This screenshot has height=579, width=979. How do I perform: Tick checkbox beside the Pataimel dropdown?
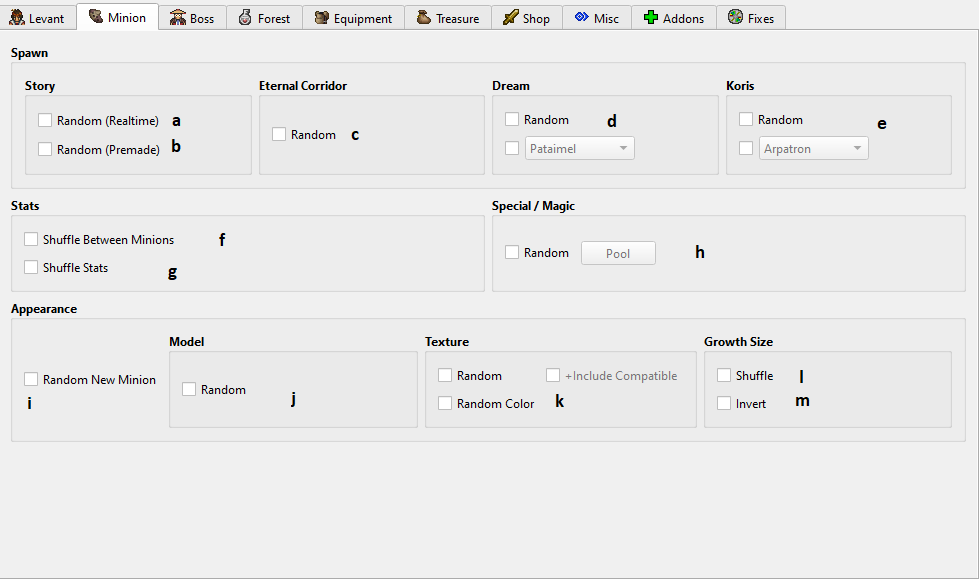[x=512, y=148]
